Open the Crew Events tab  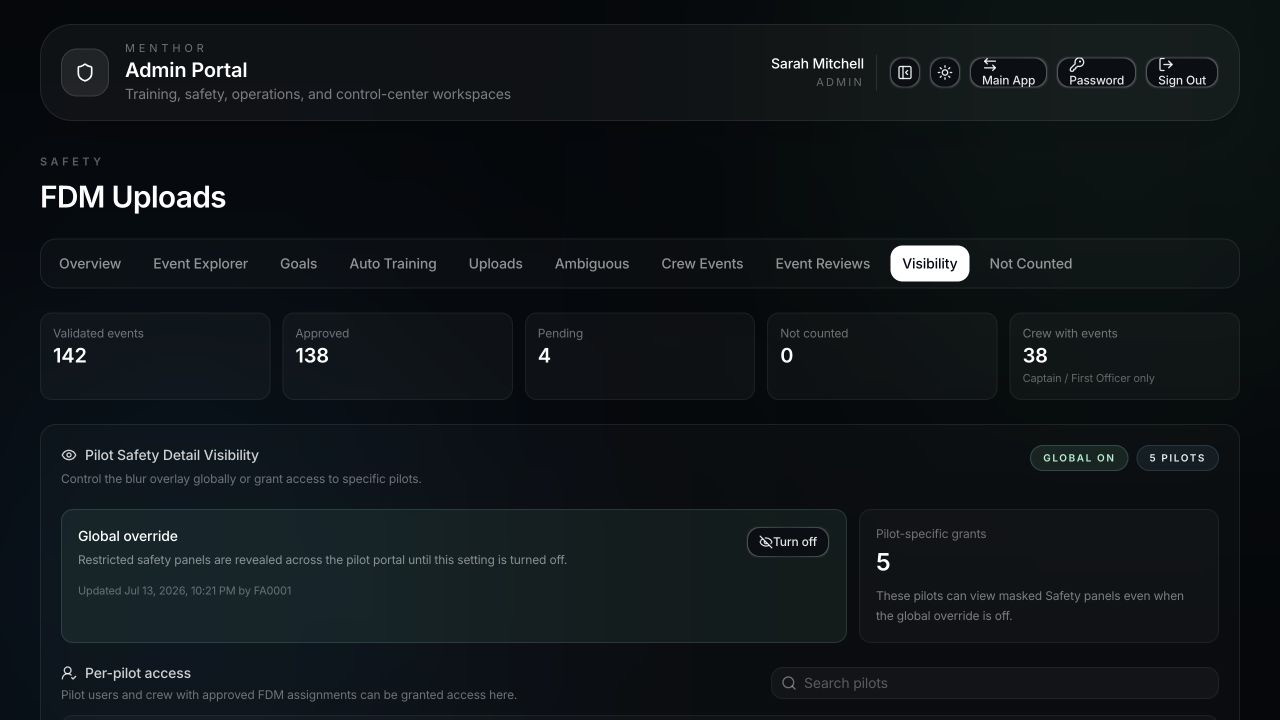[702, 264]
